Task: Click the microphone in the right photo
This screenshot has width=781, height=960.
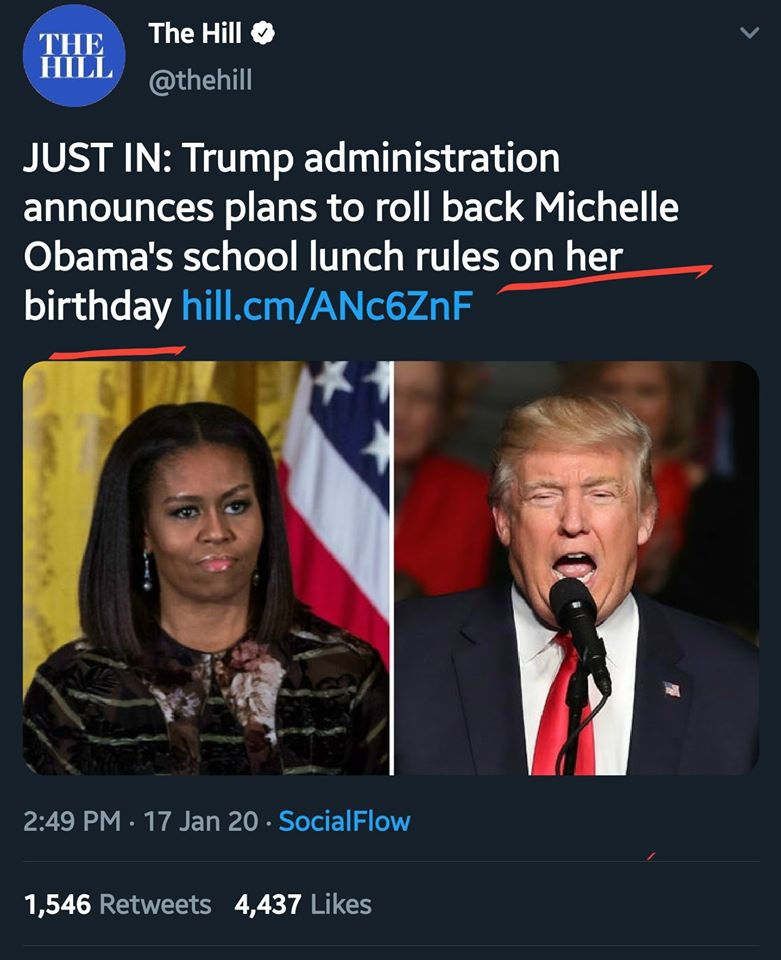Action: (x=578, y=614)
